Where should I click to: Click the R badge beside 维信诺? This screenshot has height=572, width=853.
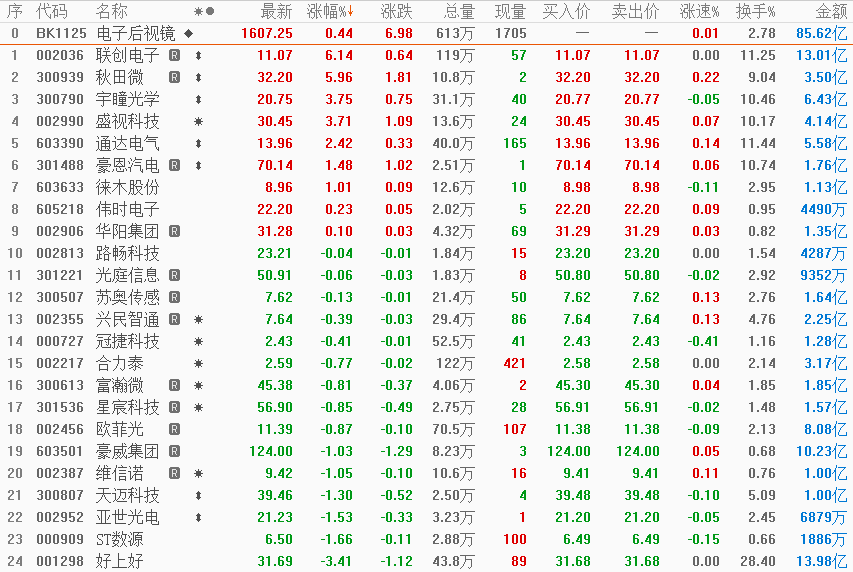(174, 473)
